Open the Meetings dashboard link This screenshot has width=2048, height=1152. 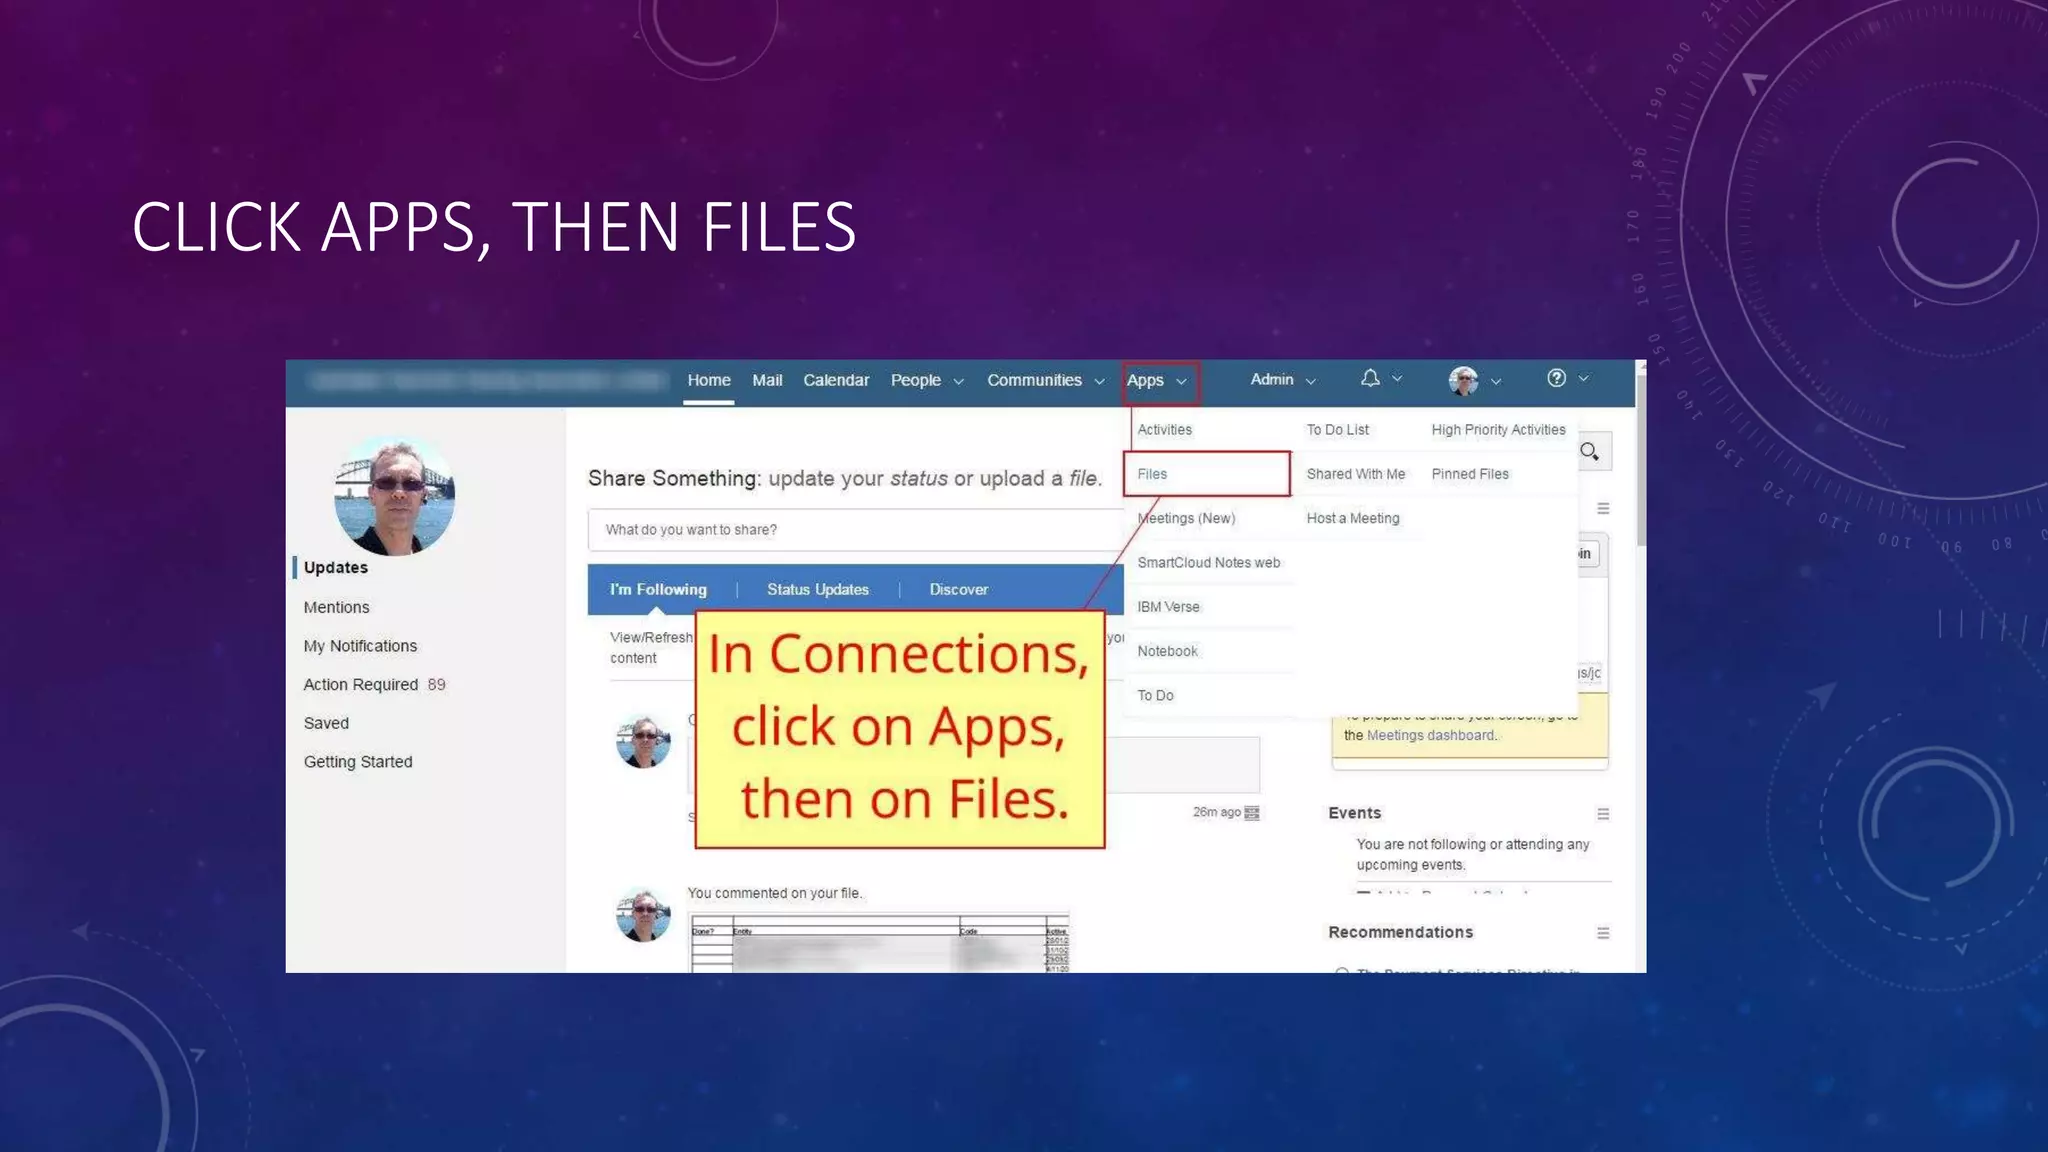1430,735
